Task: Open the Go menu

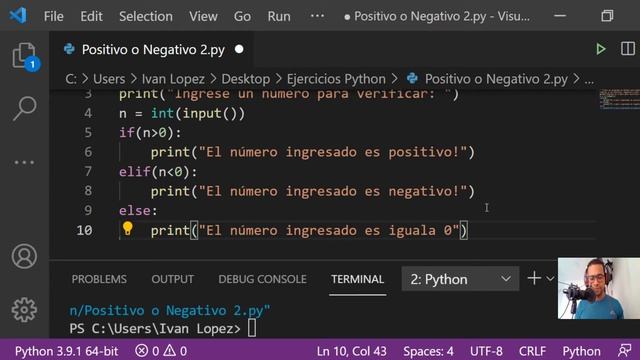Action: coord(242,16)
